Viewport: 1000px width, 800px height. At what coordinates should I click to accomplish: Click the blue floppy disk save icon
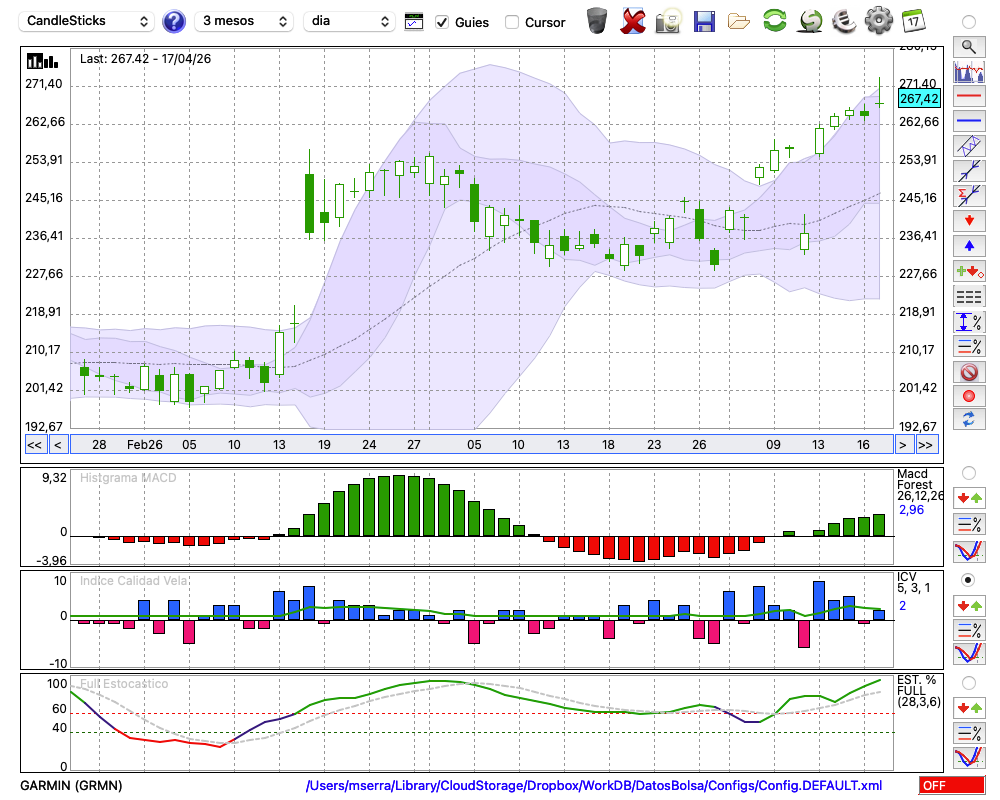tap(704, 22)
